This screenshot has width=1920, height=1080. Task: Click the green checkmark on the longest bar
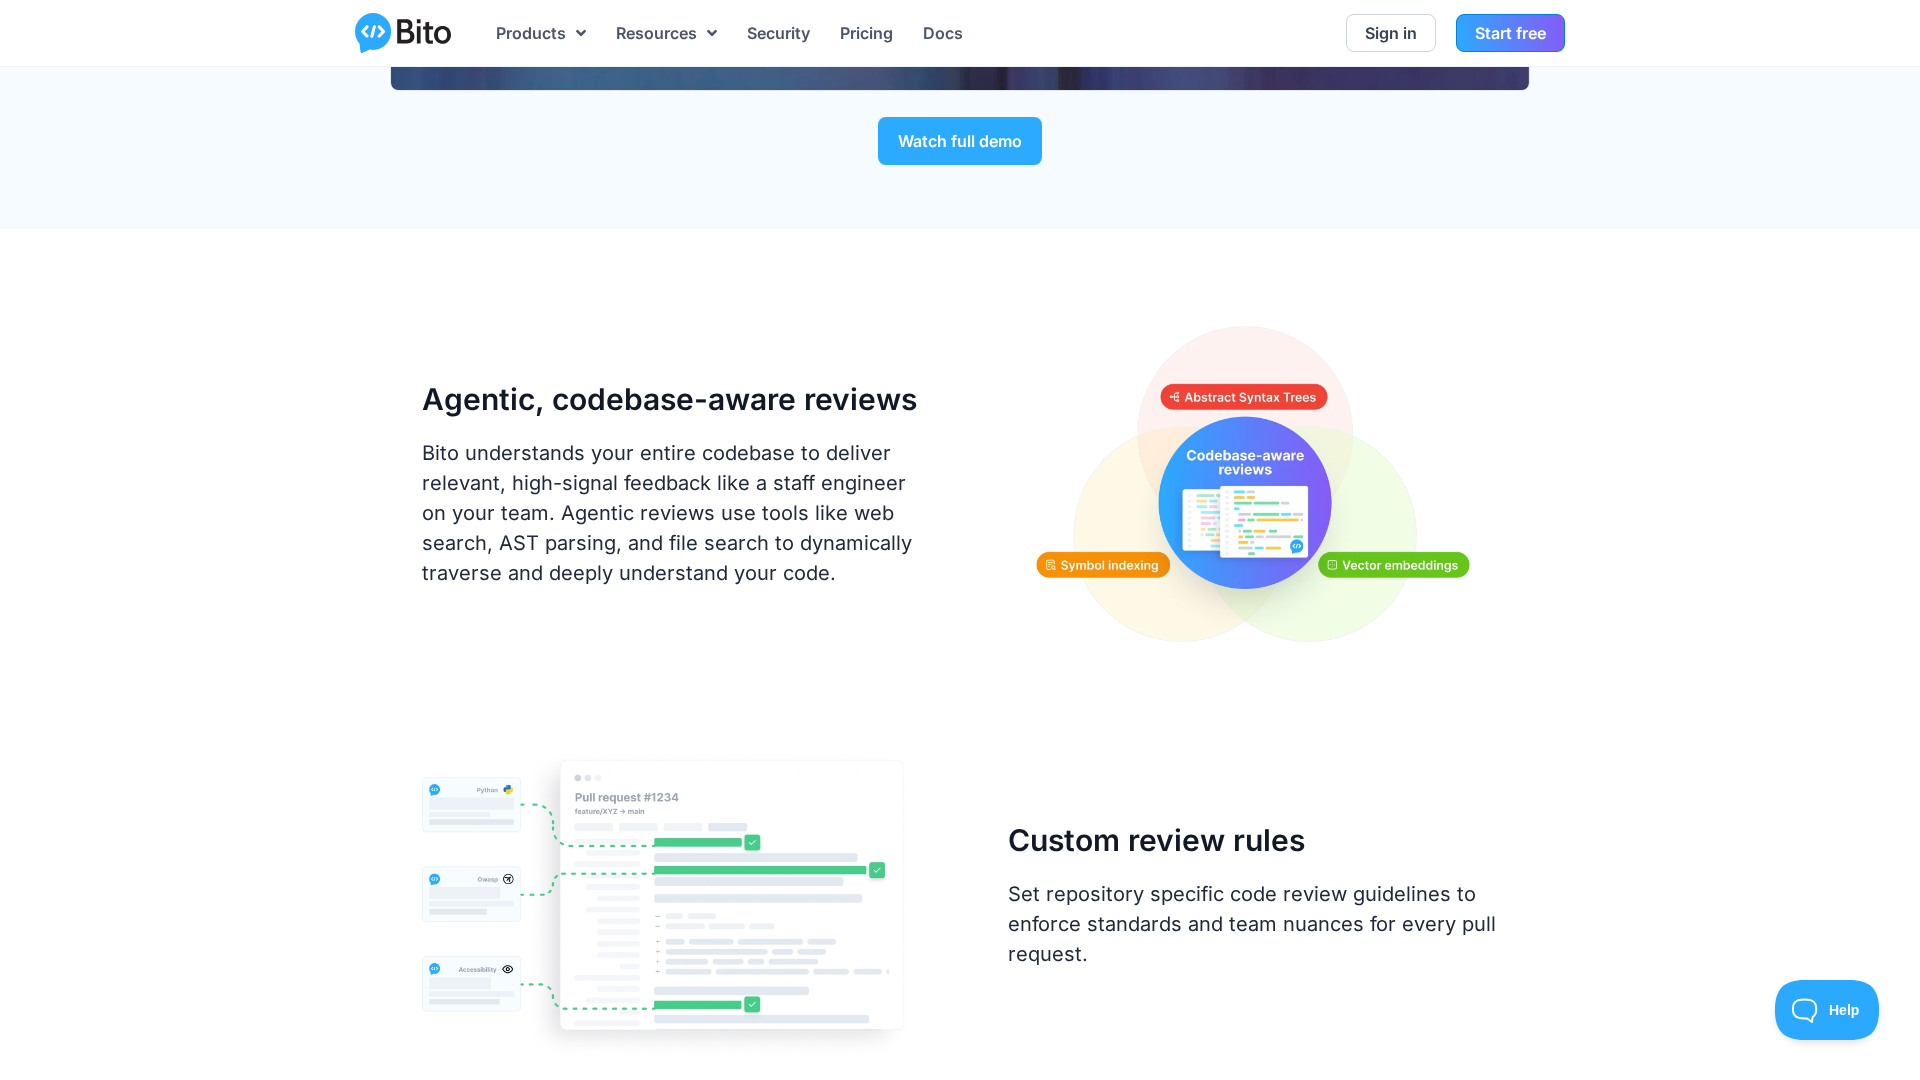pos(877,870)
